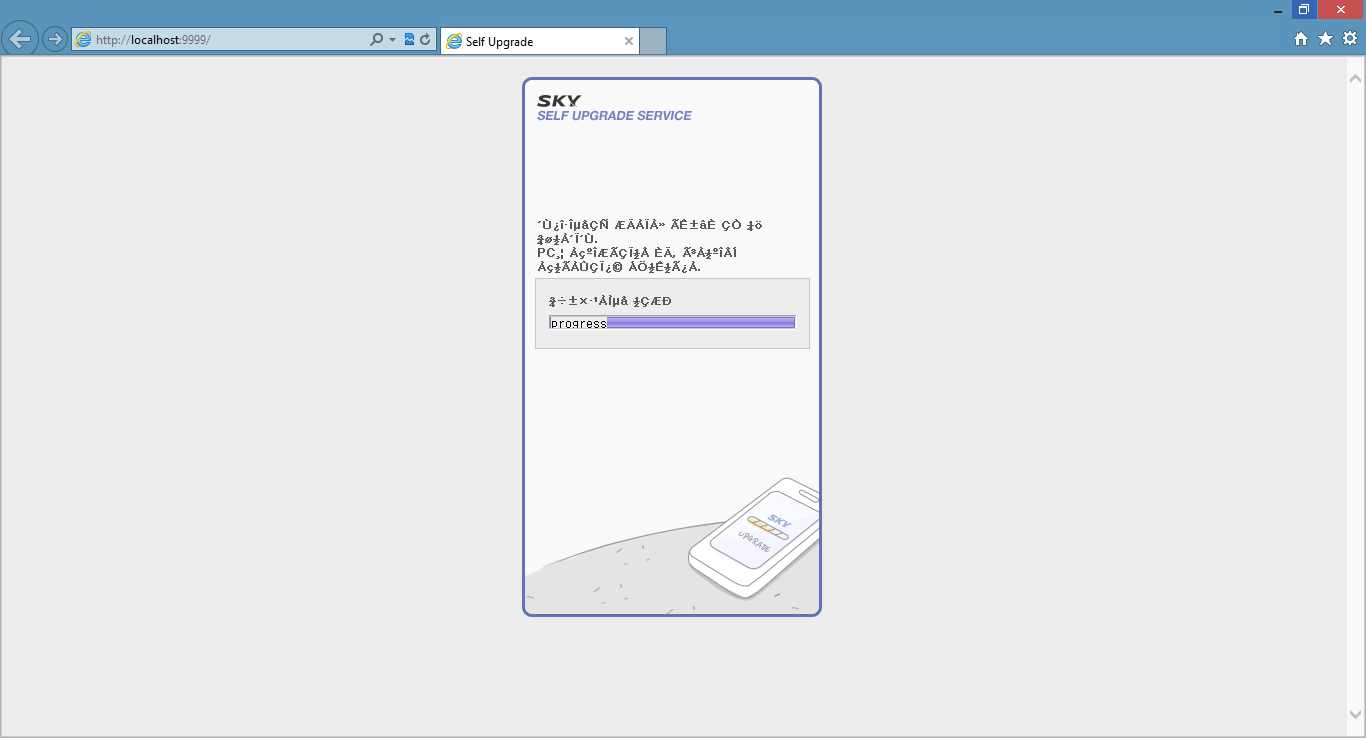This screenshot has width=1366, height=738.
Task: Minimize the browser window
Action: (1278, 10)
